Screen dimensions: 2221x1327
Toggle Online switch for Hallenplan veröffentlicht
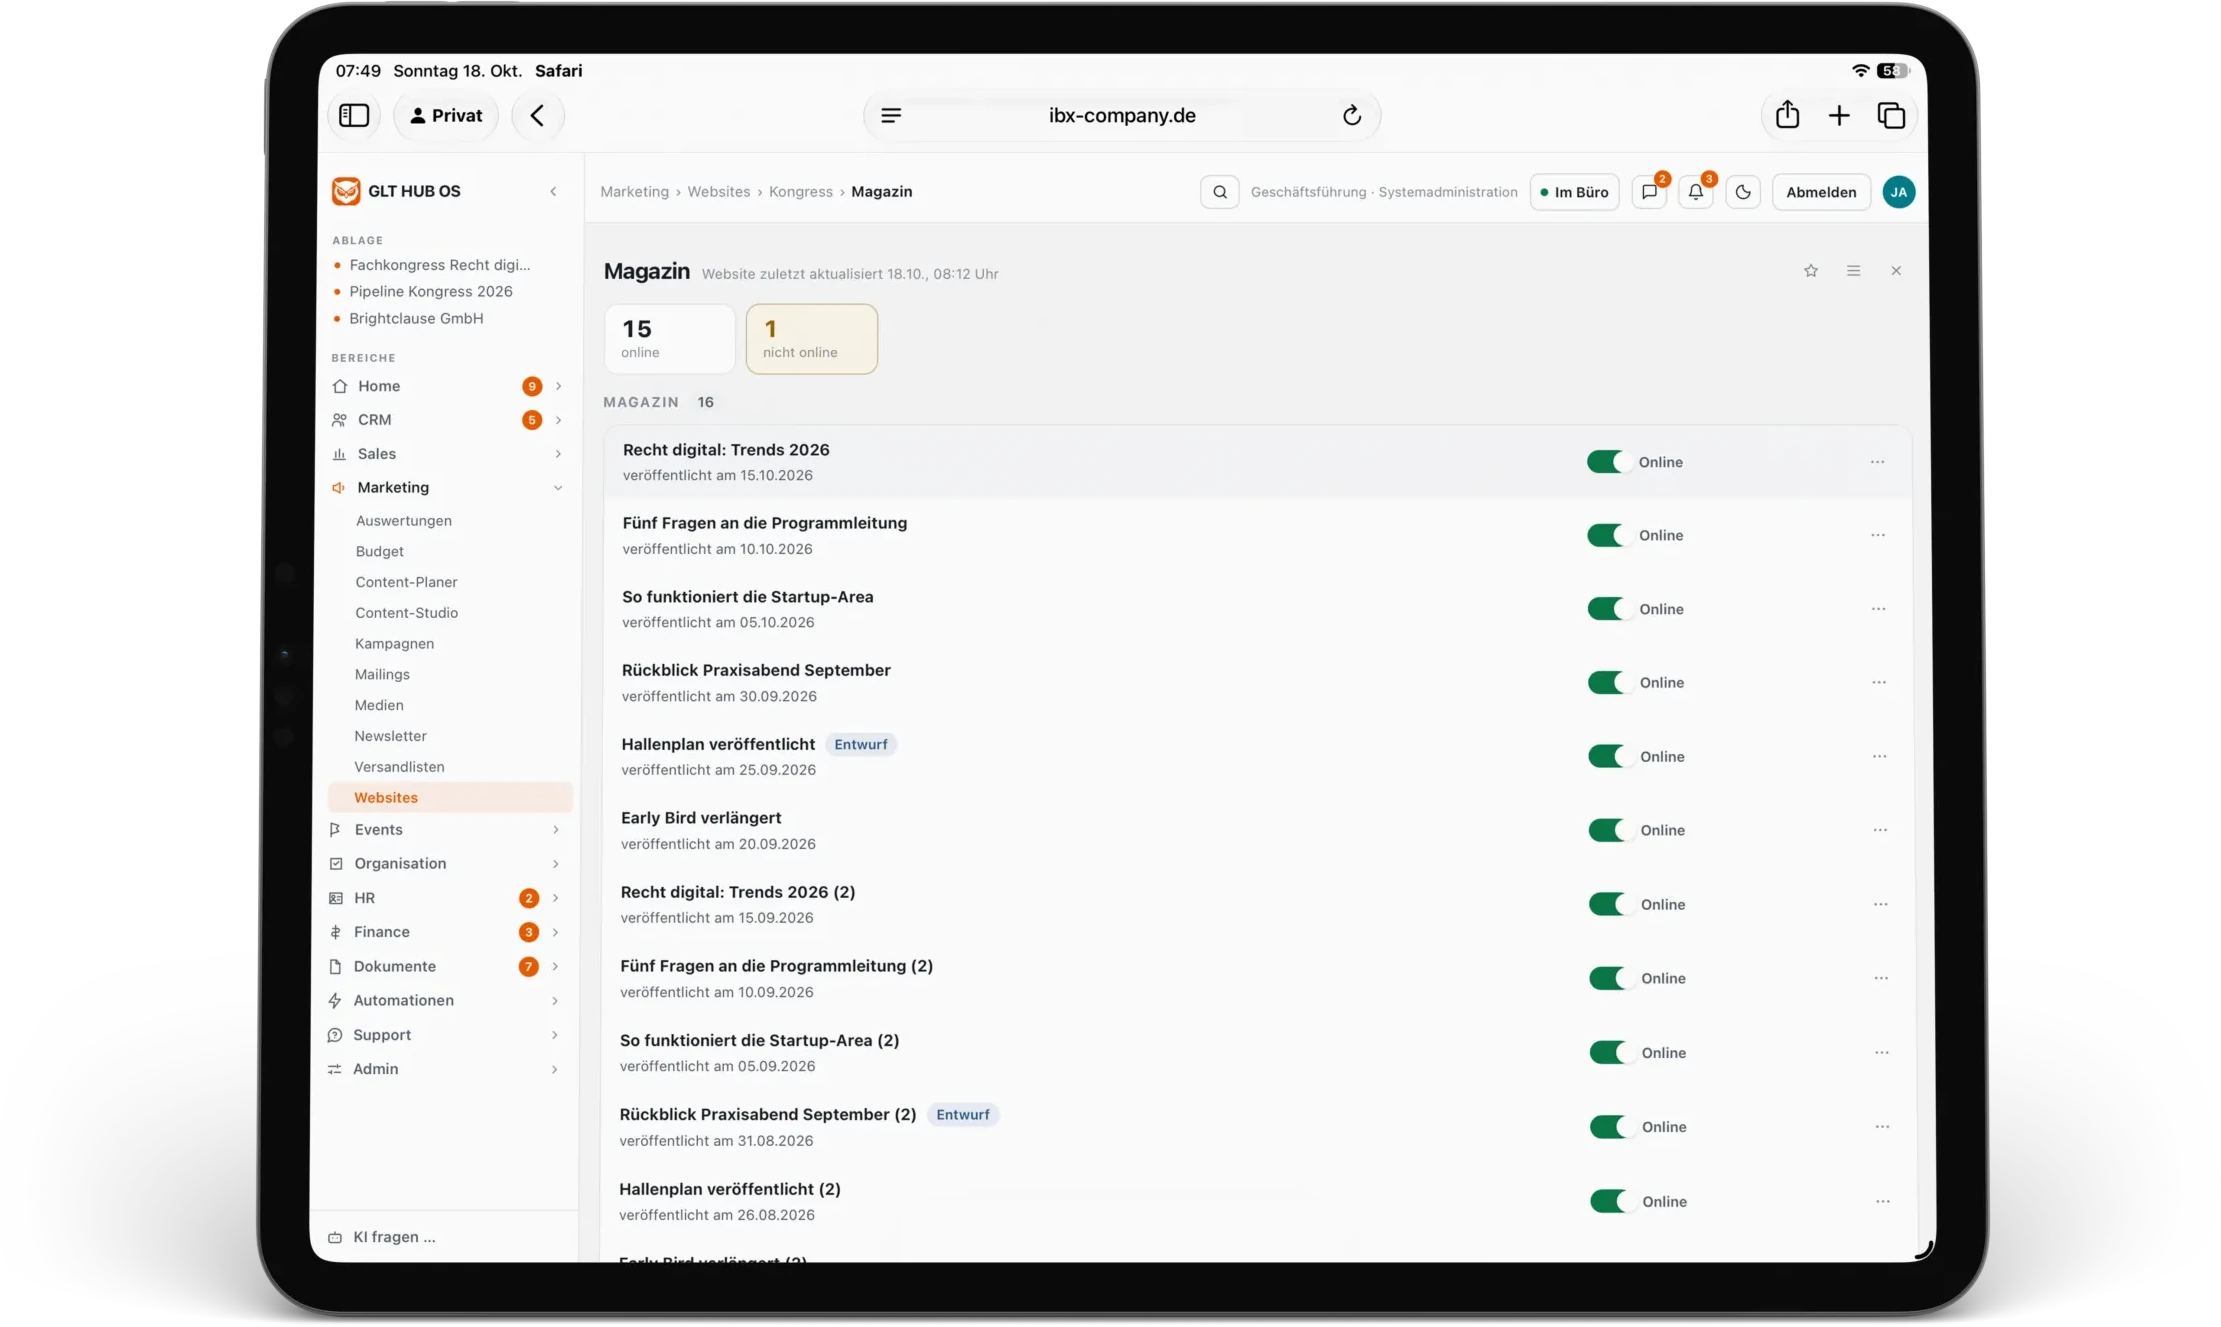pyautogui.click(x=1610, y=756)
